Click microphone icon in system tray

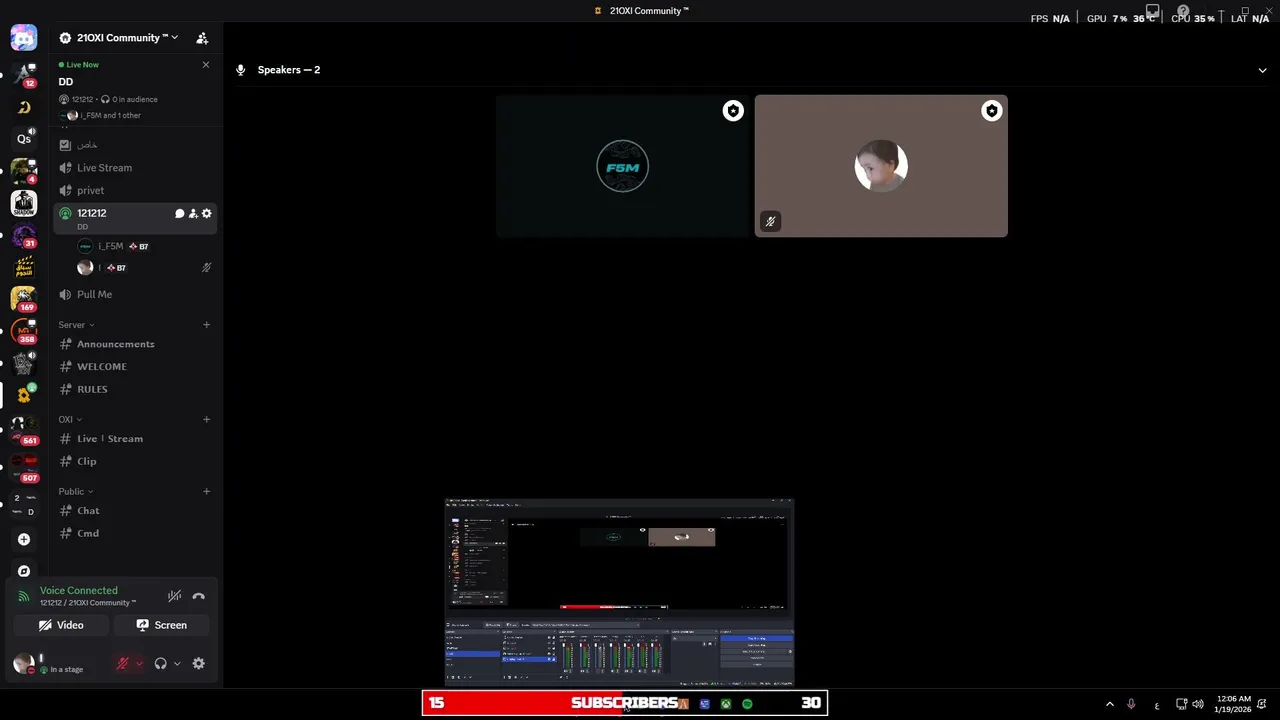pos(1131,704)
